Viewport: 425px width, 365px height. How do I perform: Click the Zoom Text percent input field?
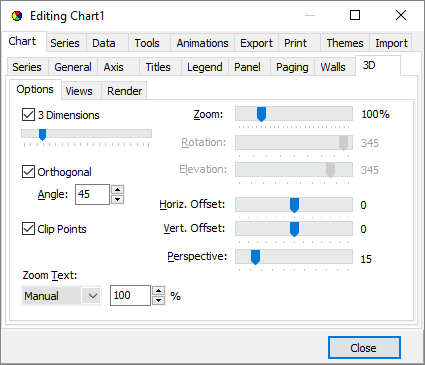coord(130,295)
